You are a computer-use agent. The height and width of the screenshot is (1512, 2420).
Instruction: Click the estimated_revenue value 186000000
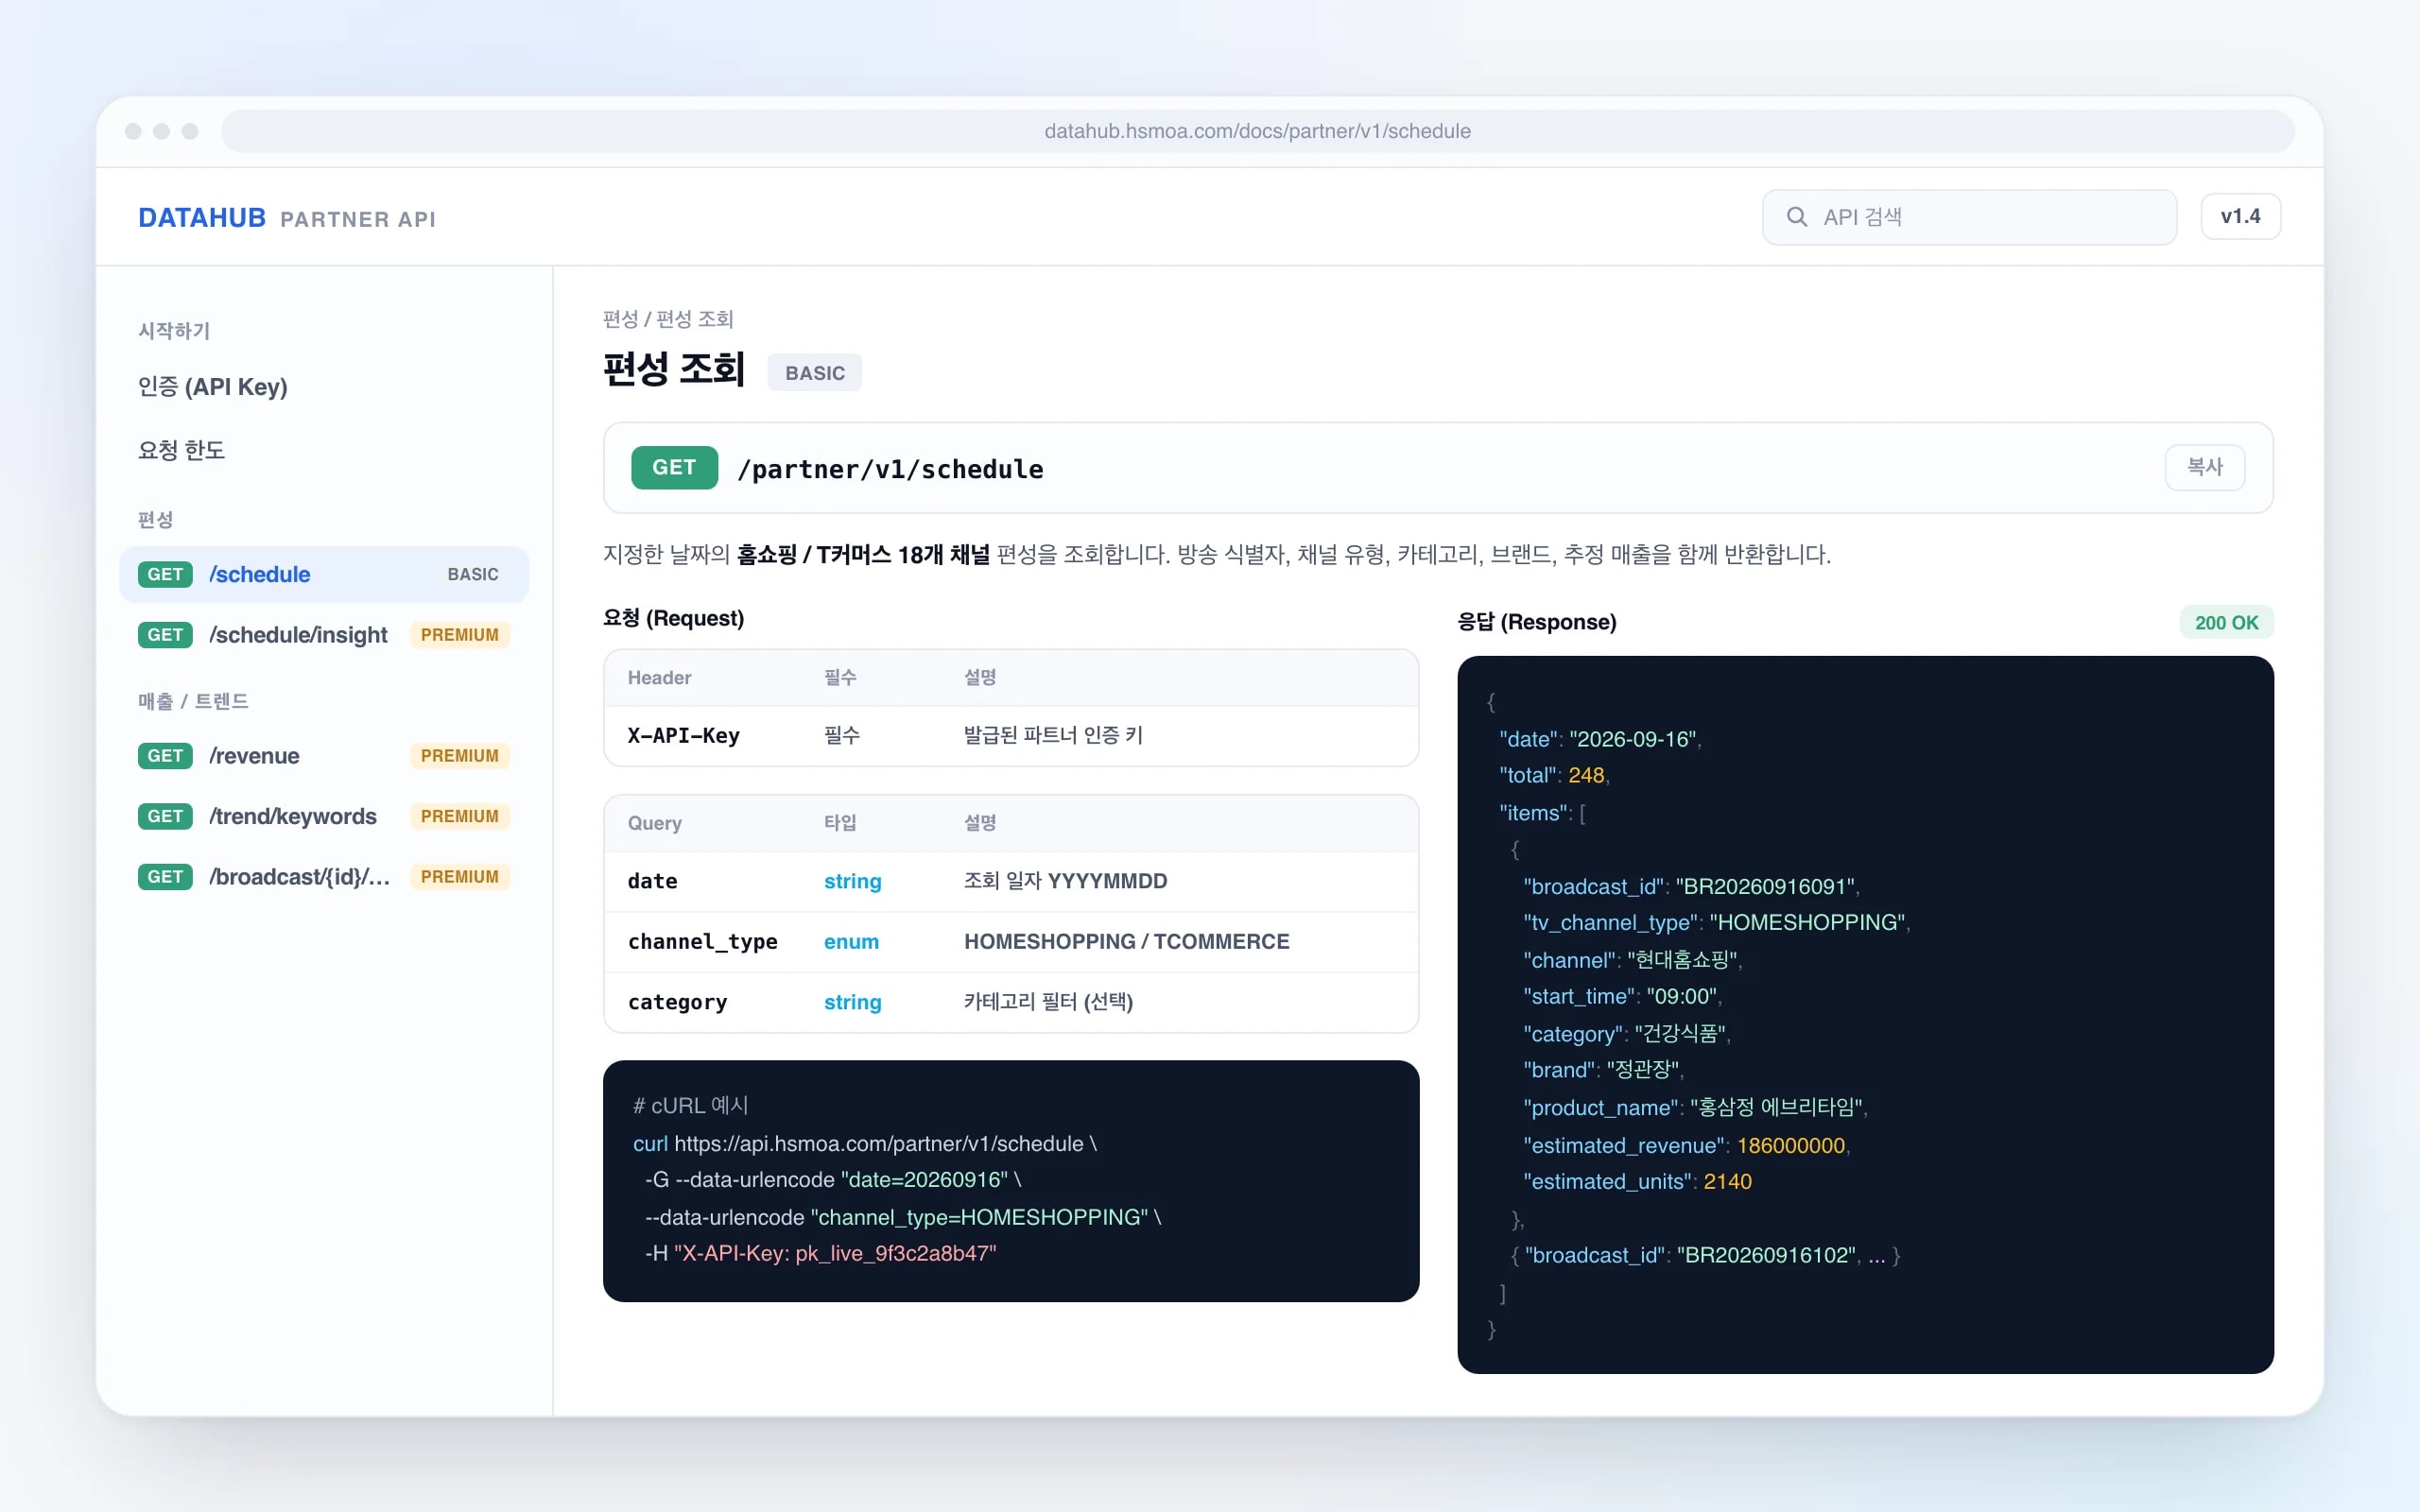click(x=1790, y=1145)
